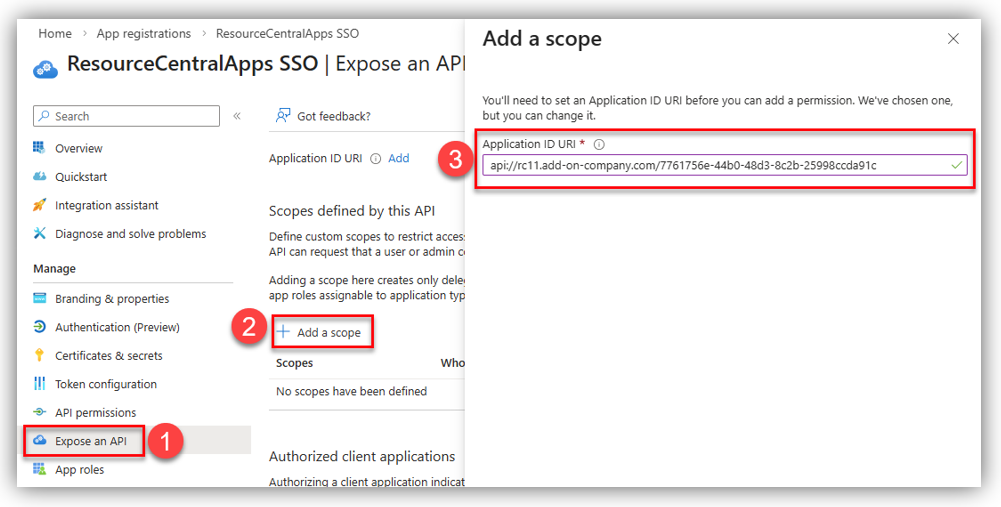Image resolution: width=1001 pixels, height=507 pixels.
Task: Open Diagnose and solve problems
Action: tap(130, 234)
